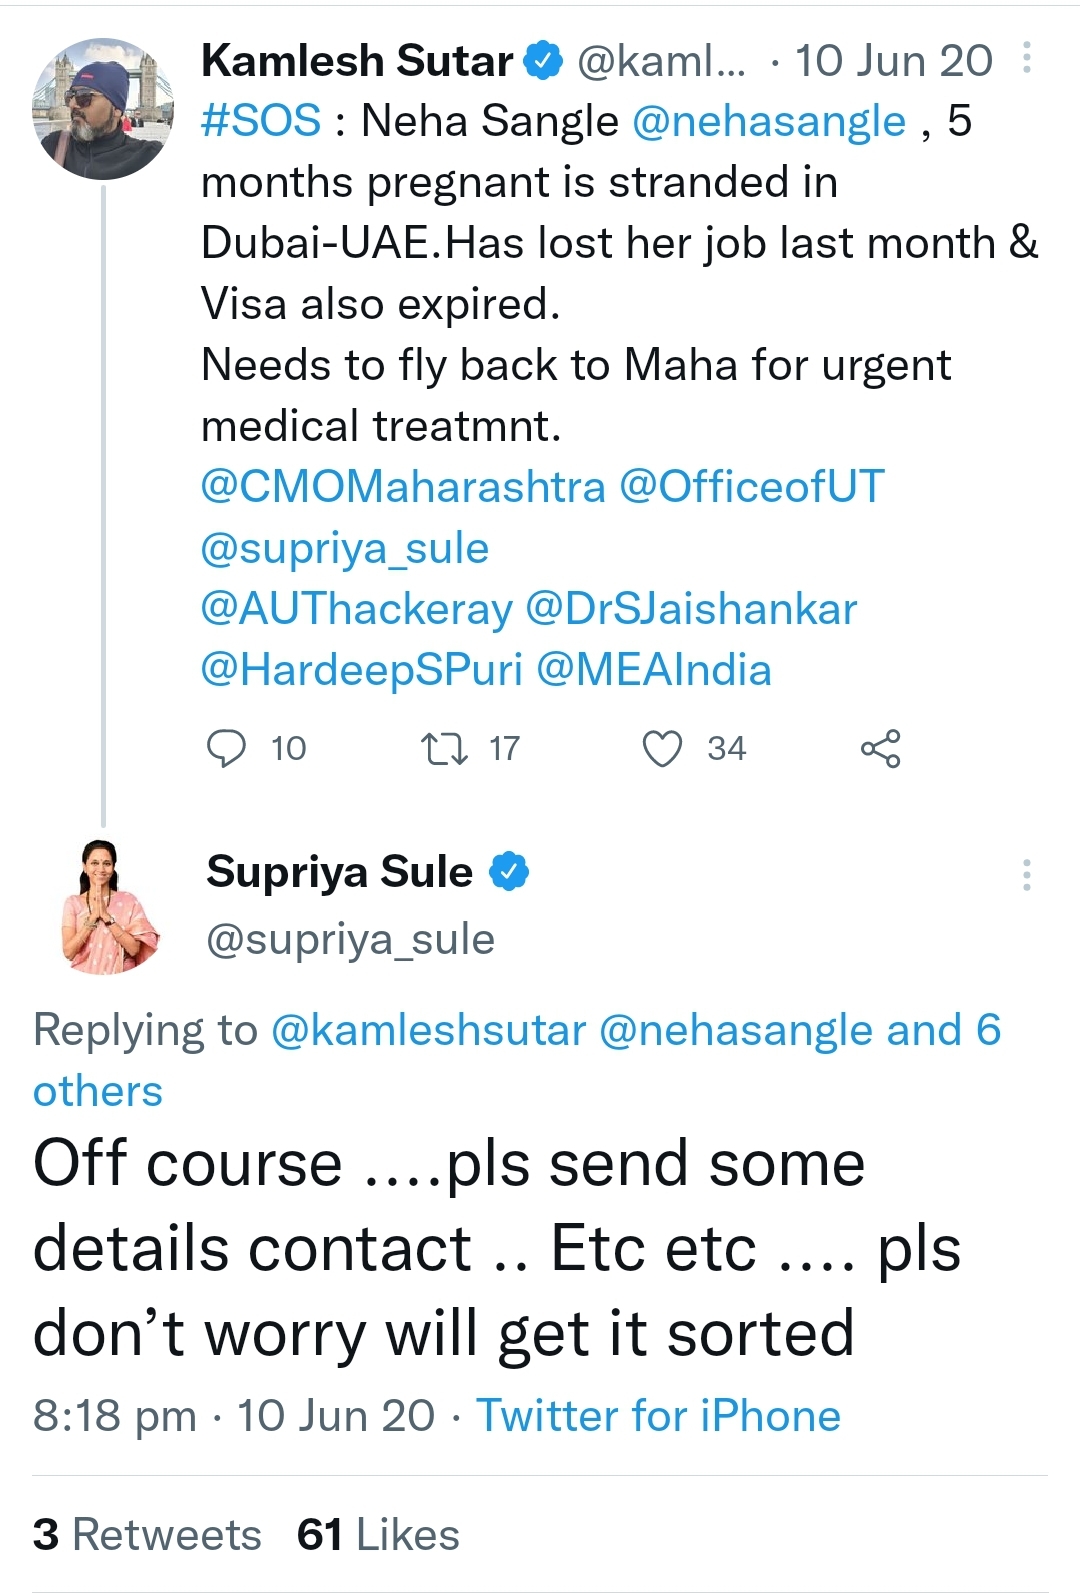Viewport: 1080px width, 1593px height.
Task: Open more options for Kamlesh's tweet
Action: [1026, 59]
